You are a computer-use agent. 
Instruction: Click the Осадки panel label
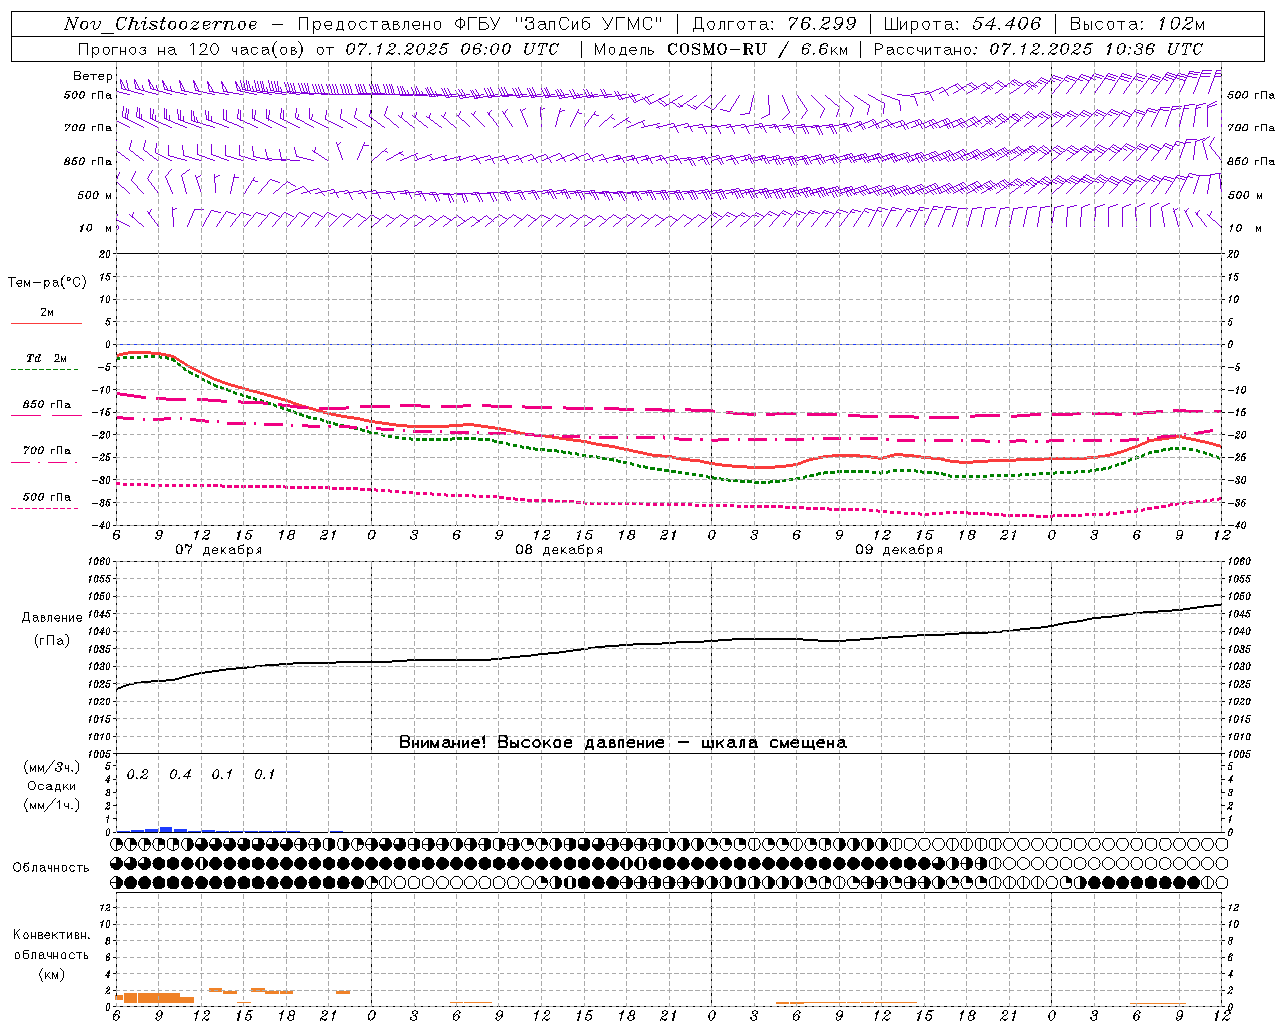tap(52, 786)
